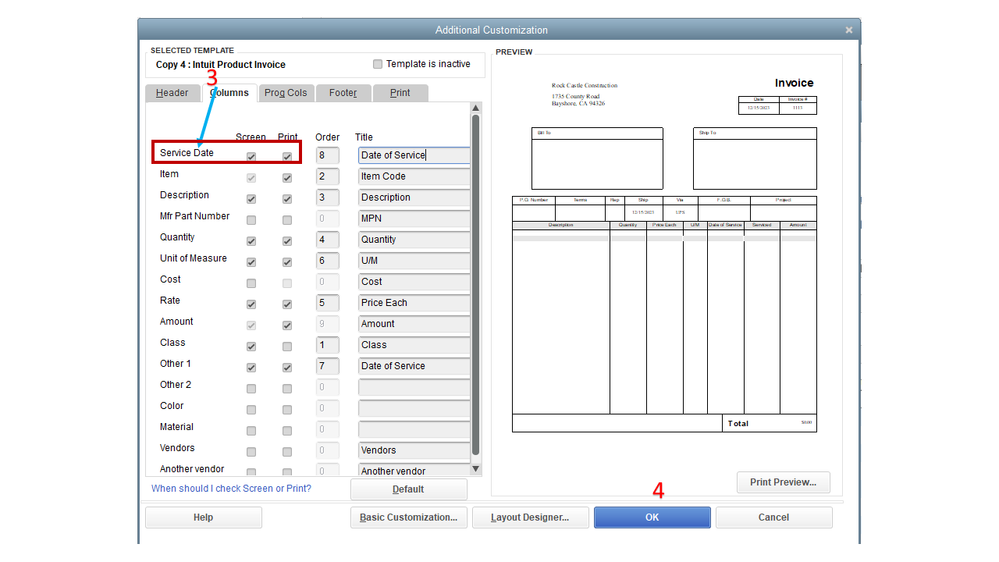Edit the Other 1 title field
Viewport: 999px width, 562px height.
click(414, 366)
